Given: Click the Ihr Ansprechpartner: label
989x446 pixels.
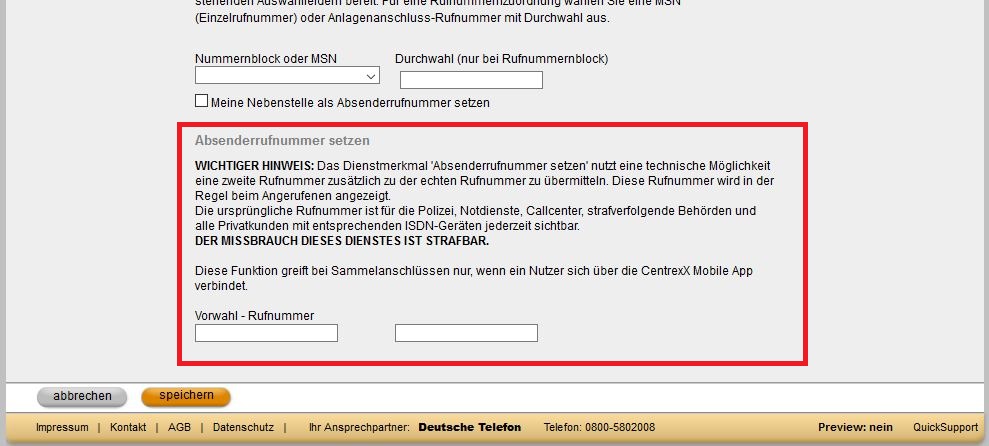Looking at the screenshot, I should [x=360, y=428].
